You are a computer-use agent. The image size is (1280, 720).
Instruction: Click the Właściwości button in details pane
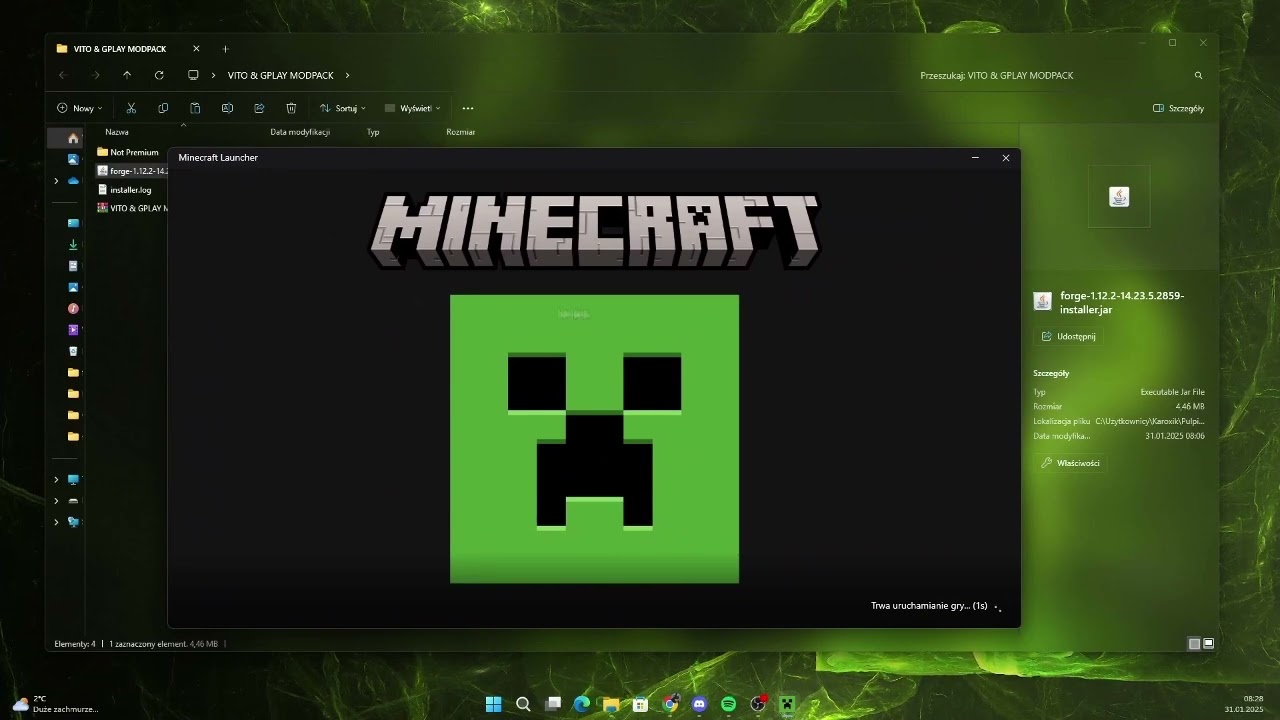1070,463
